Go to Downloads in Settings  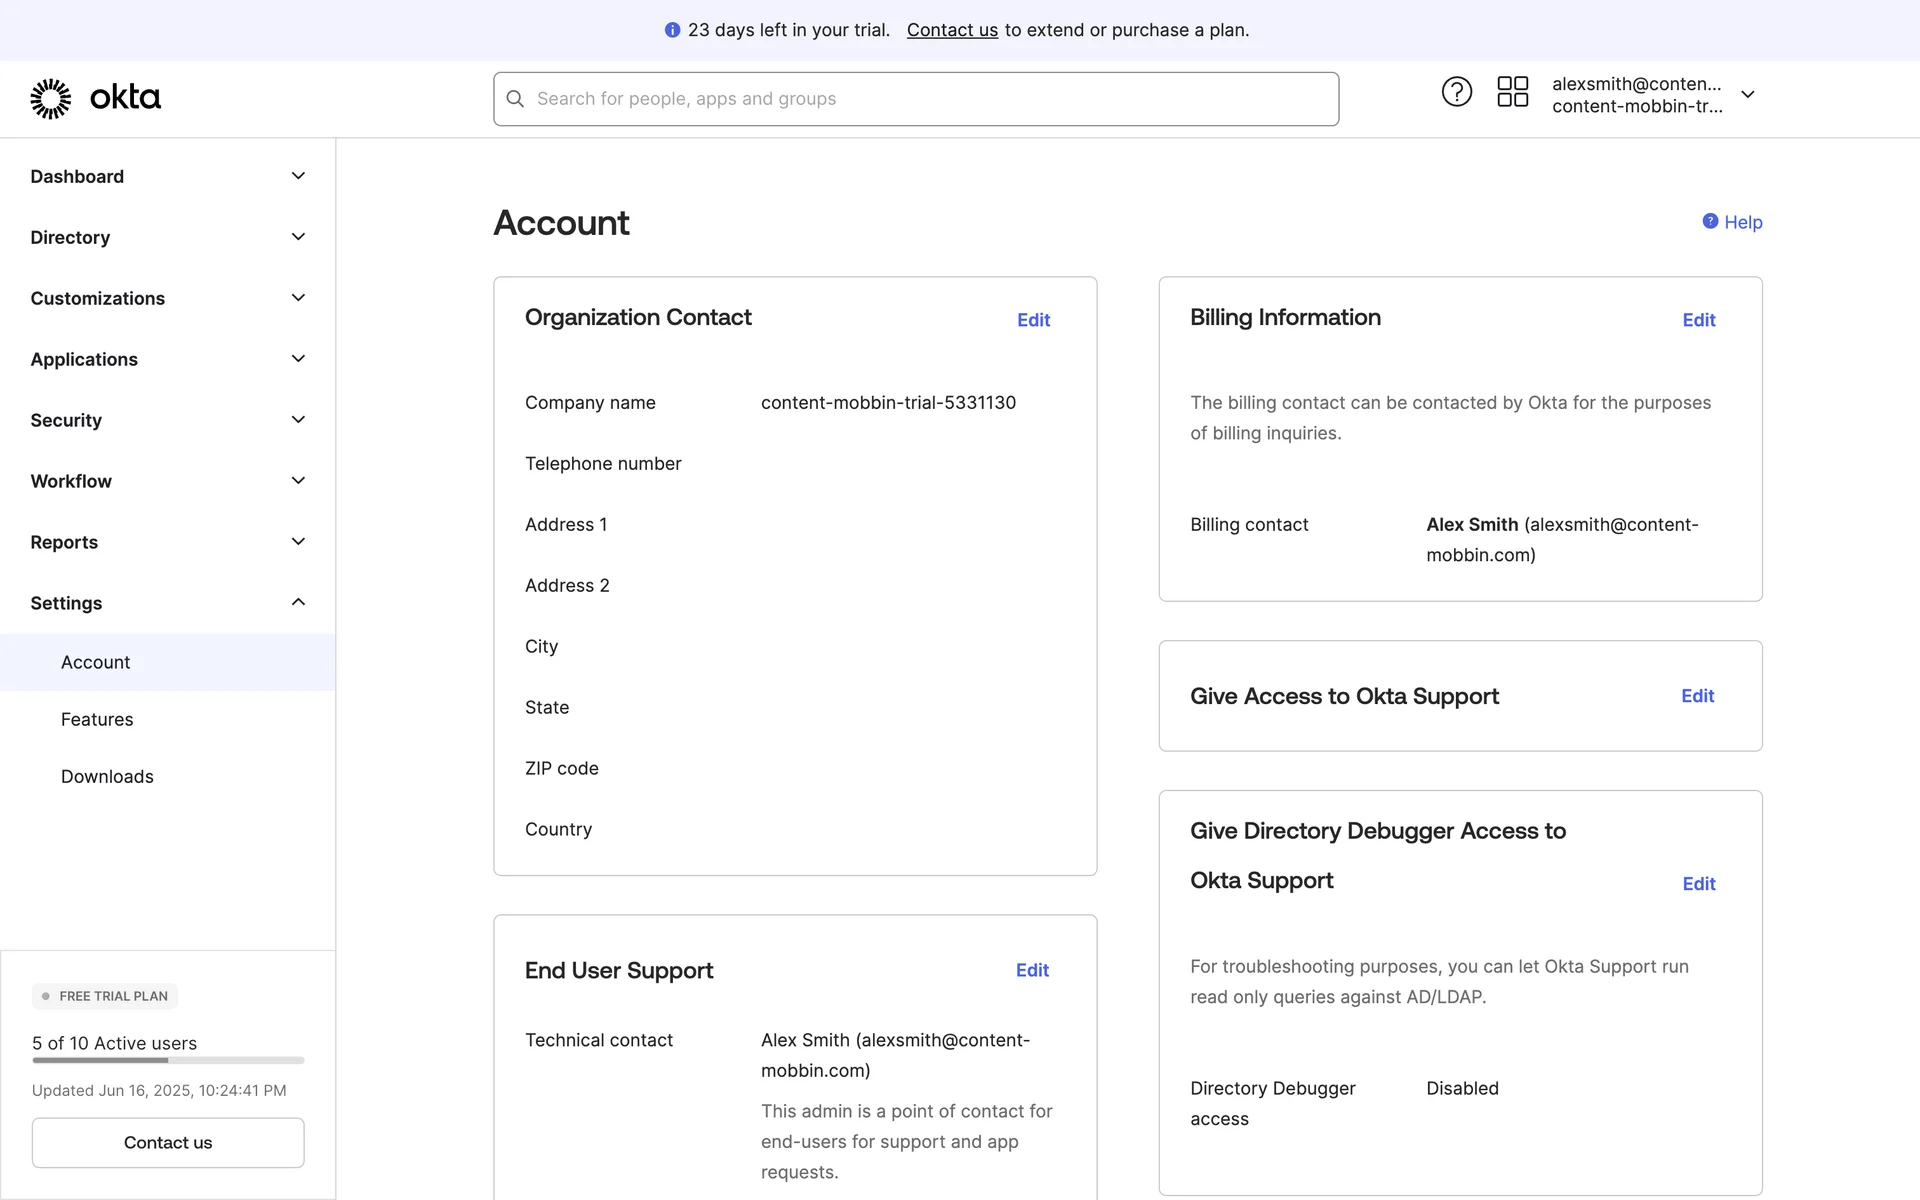107,776
